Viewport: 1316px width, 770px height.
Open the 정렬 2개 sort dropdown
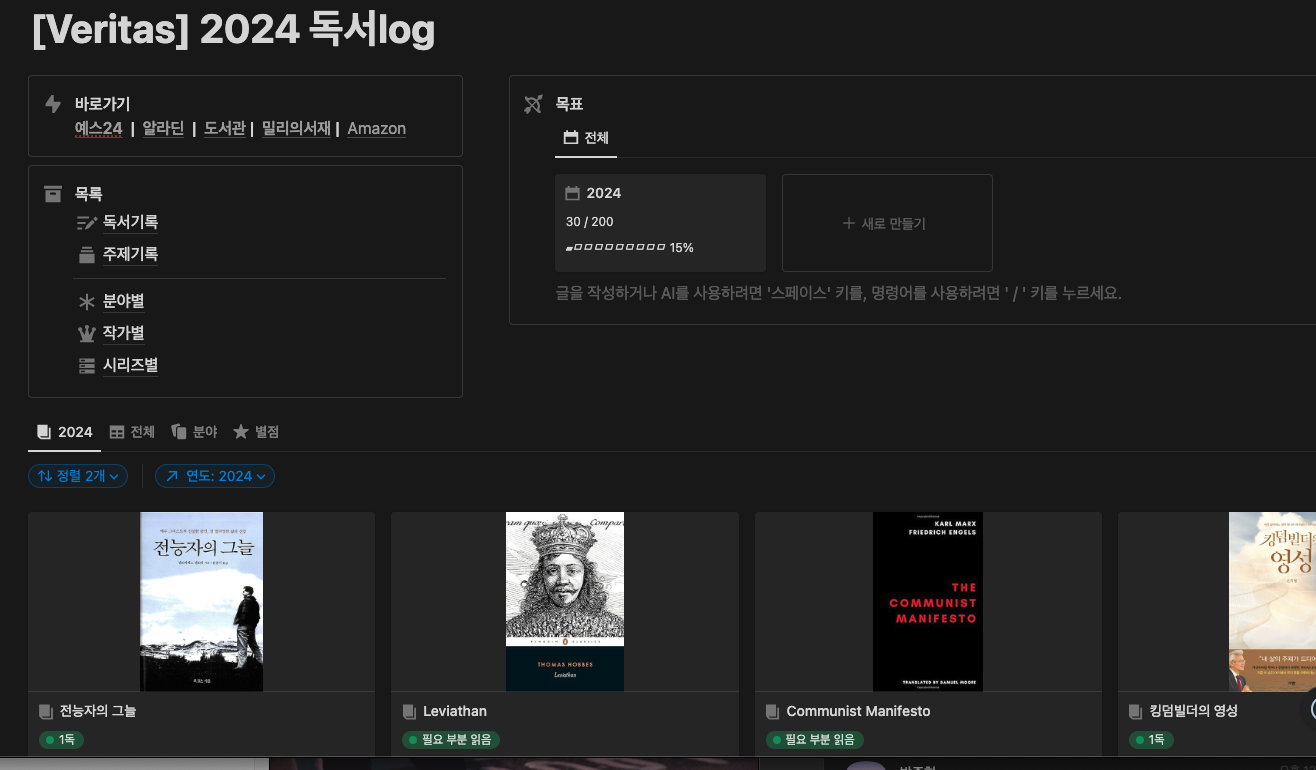tap(78, 476)
